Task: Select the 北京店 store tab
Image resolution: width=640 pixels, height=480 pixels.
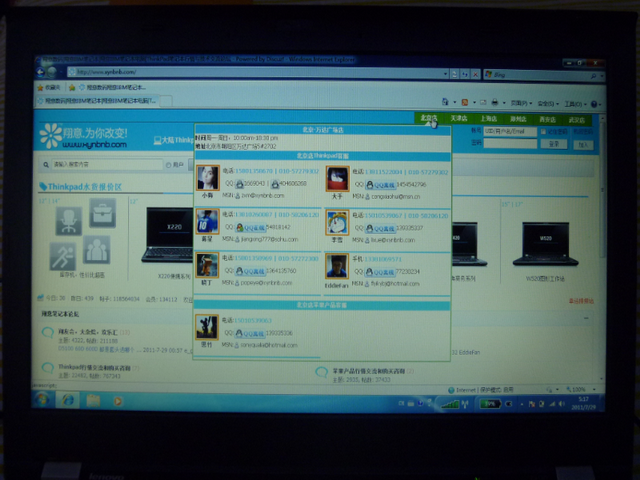Action: click(429, 119)
